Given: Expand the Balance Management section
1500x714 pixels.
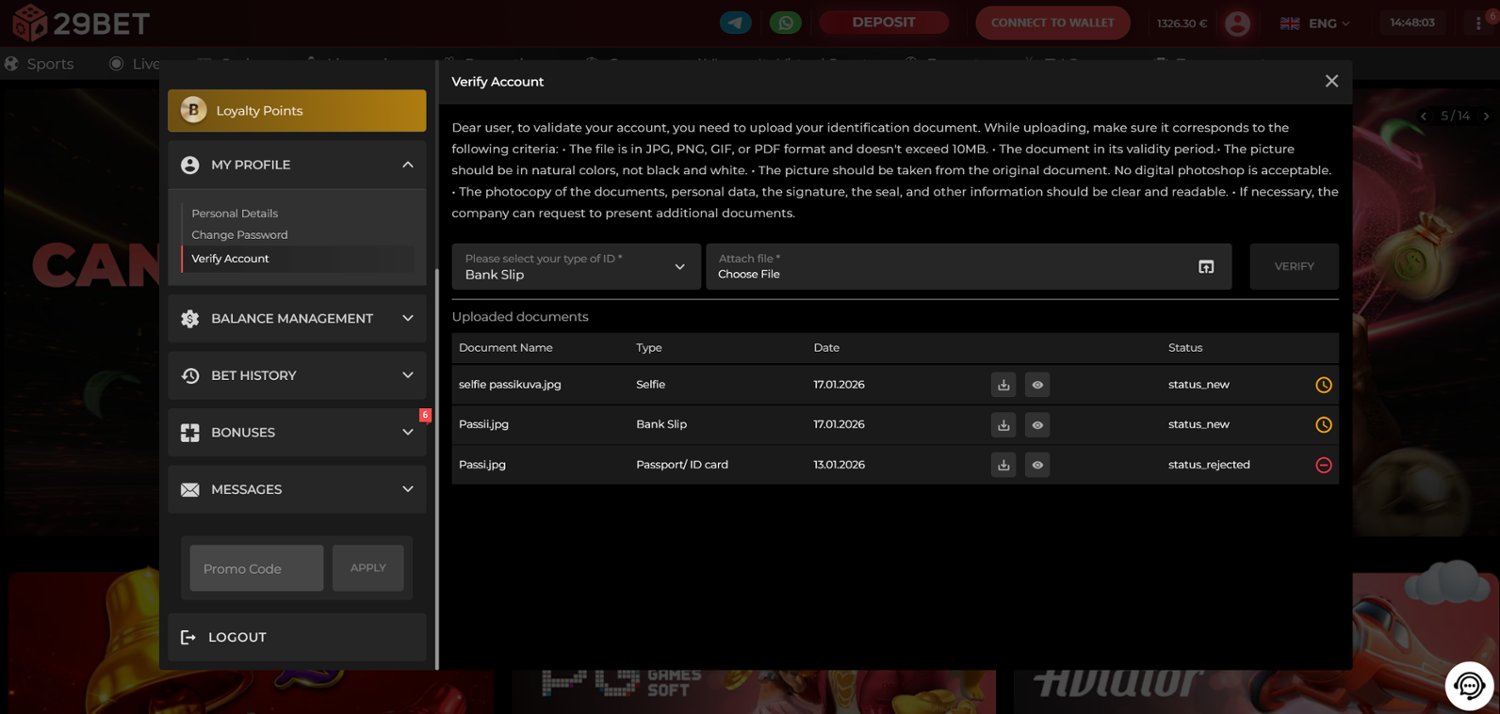Looking at the screenshot, I should point(297,318).
